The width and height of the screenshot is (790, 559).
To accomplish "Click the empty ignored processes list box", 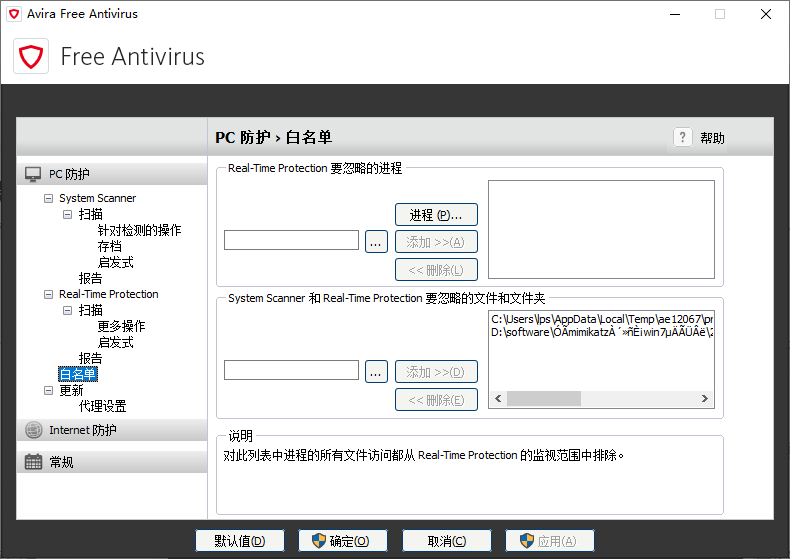I will 601,230.
